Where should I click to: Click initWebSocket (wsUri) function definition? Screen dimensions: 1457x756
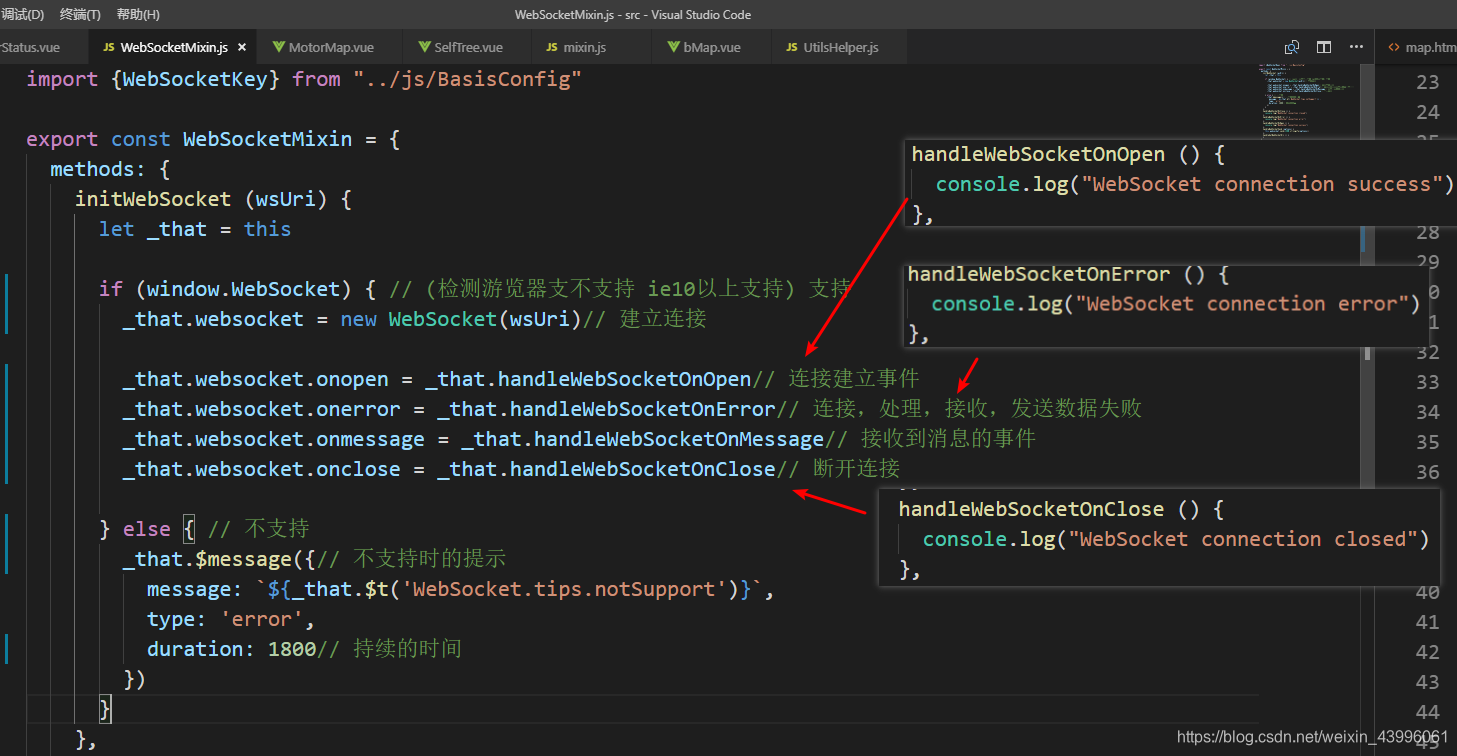213,199
